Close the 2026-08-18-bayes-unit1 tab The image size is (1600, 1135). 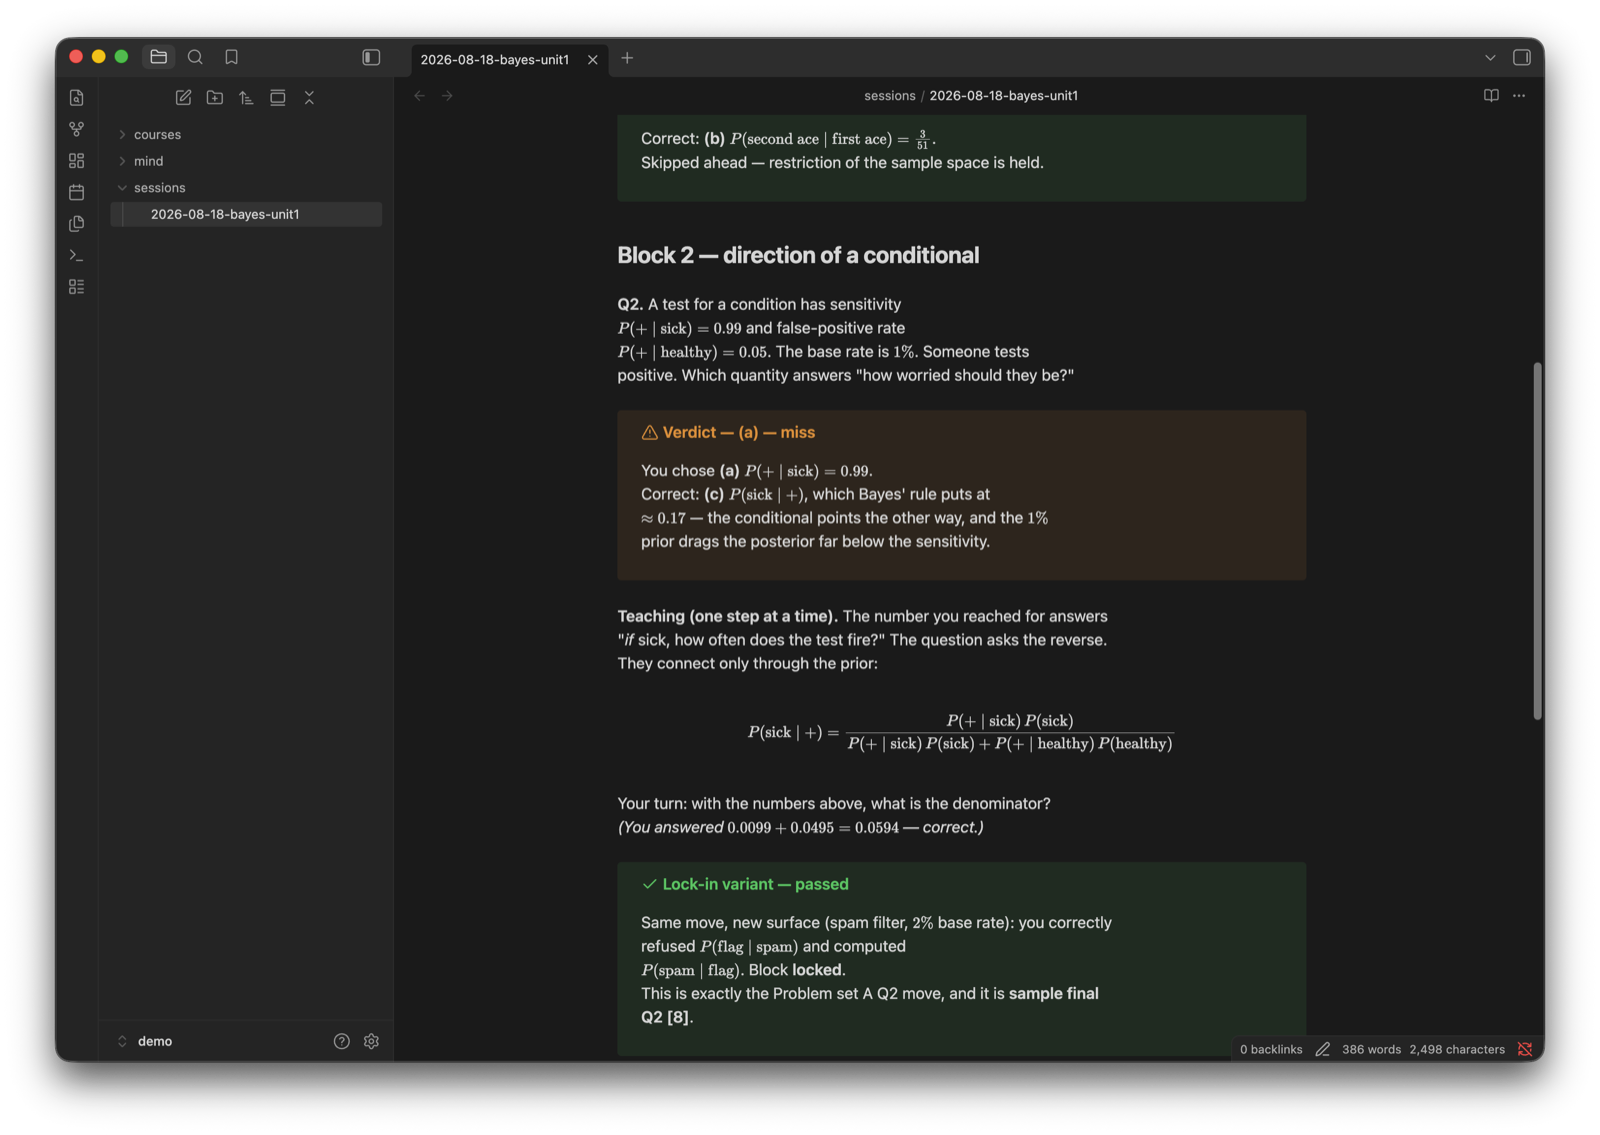point(592,60)
